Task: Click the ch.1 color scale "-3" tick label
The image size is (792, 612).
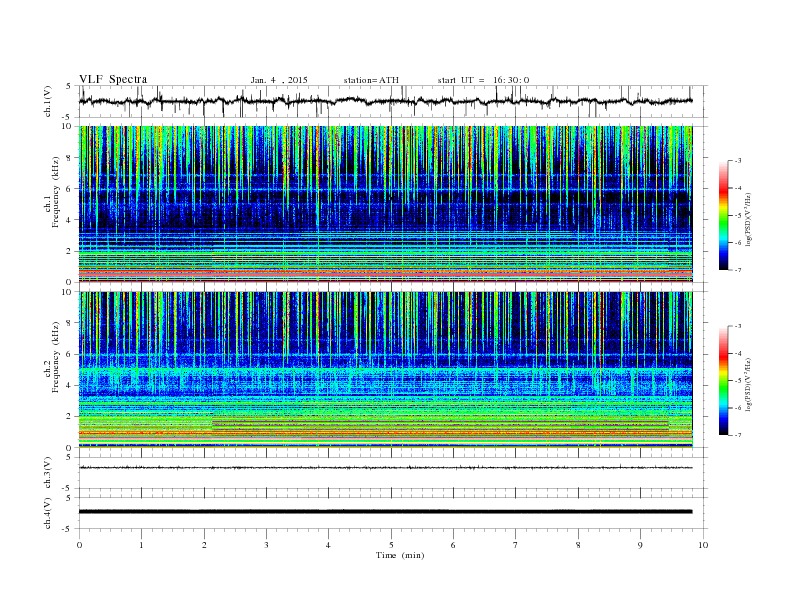Action: pyautogui.click(x=738, y=161)
